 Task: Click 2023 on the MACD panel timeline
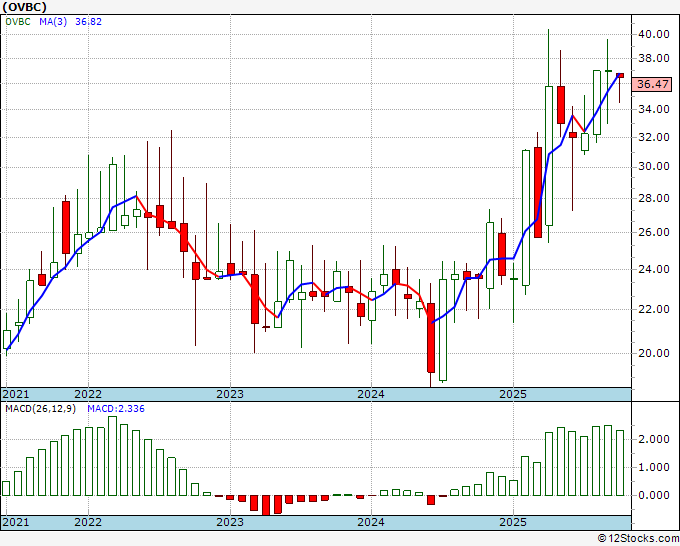click(x=230, y=522)
